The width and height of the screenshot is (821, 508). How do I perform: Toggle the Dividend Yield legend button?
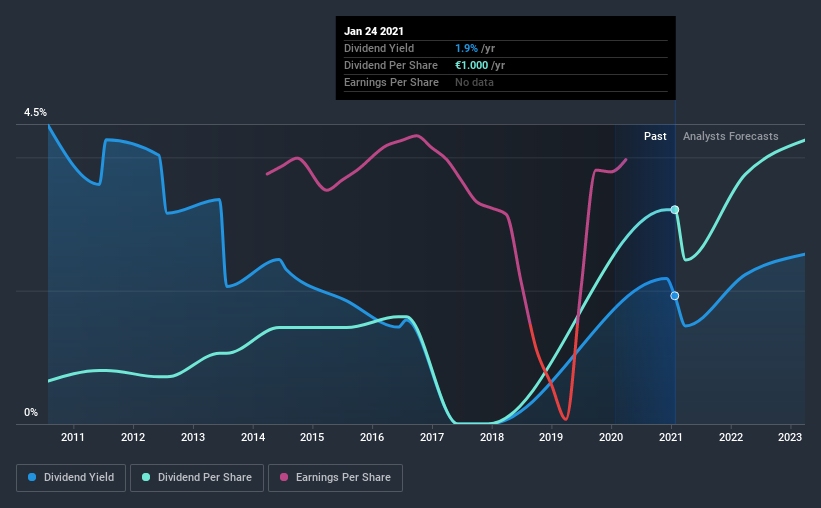(x=71, y=478)
